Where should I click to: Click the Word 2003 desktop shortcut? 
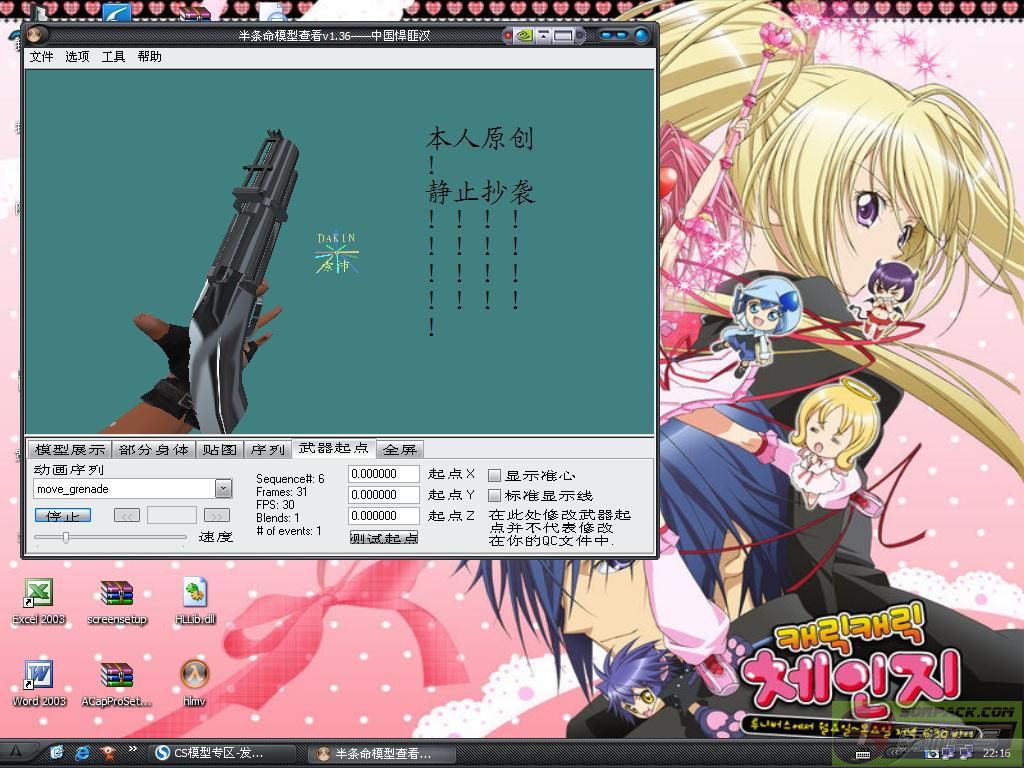point(38,676)
